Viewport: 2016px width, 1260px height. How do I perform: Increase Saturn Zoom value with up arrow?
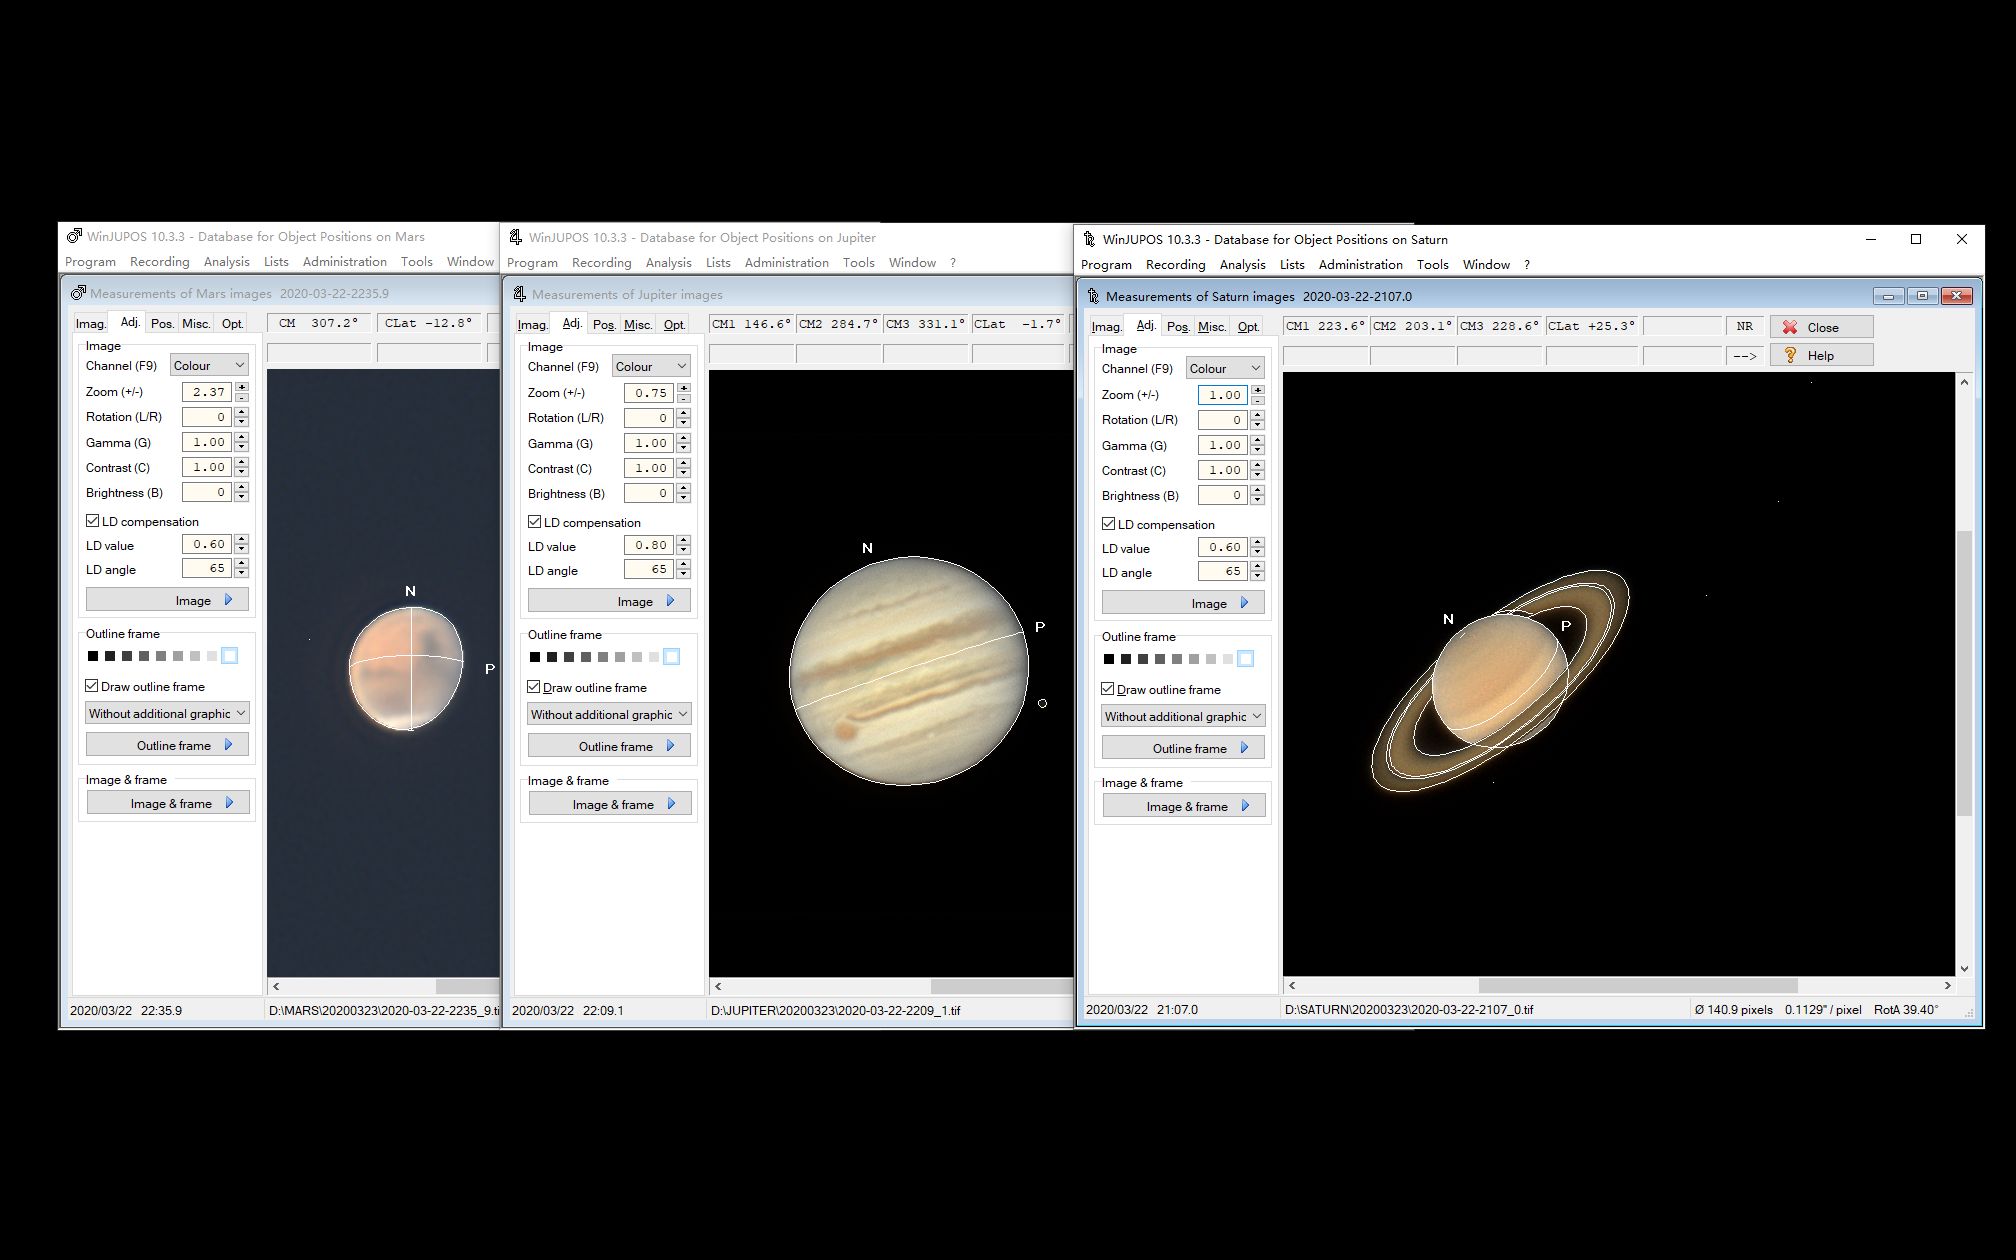(x=1258, y=390)
